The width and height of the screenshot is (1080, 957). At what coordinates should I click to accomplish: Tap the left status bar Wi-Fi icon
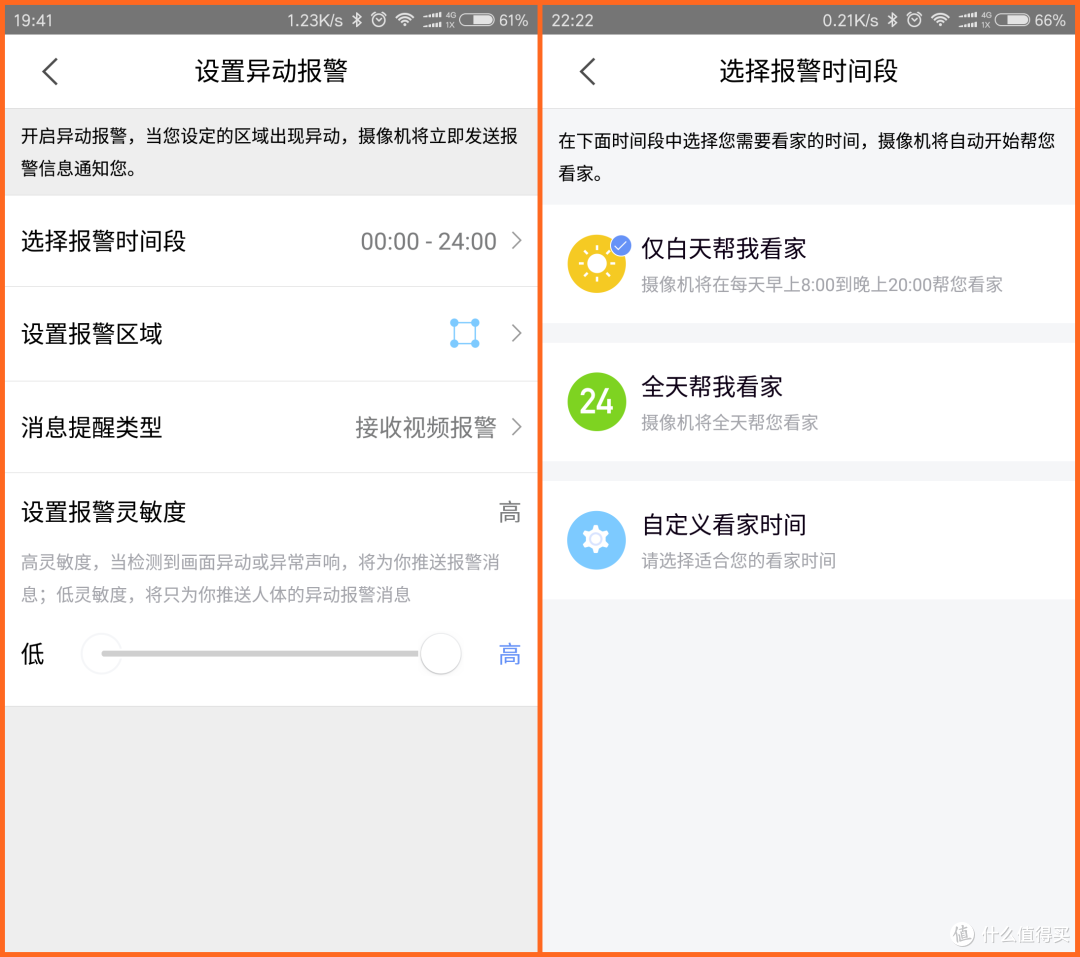(405, 19)
